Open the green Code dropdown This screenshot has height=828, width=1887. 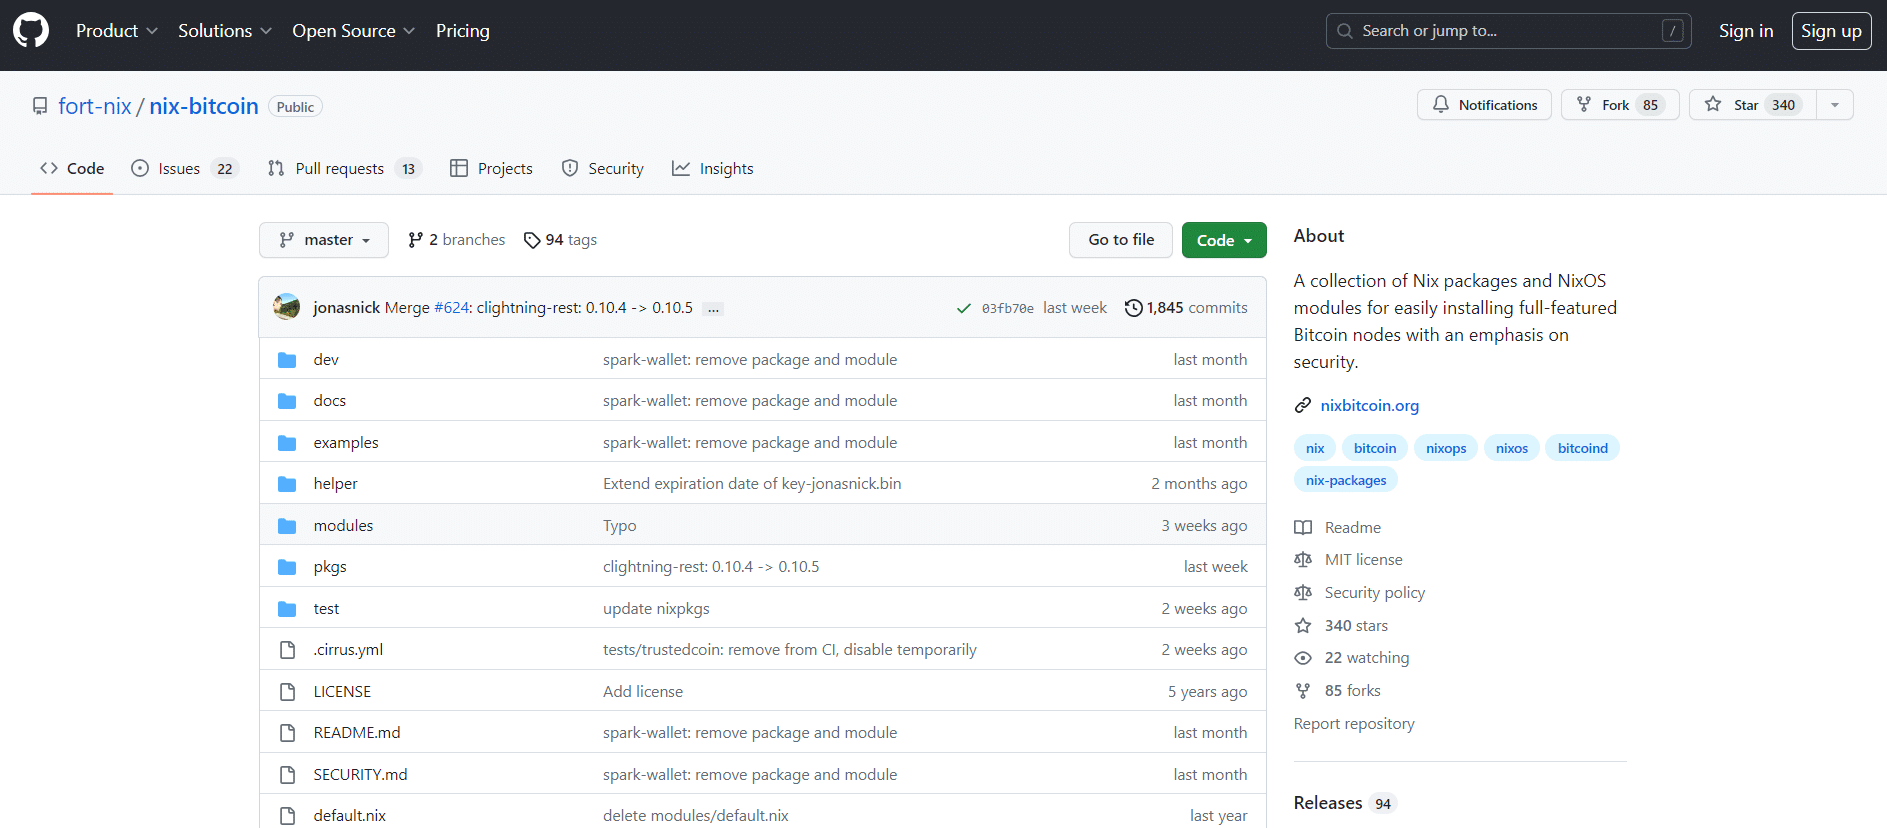click(x=1224, y=240)
